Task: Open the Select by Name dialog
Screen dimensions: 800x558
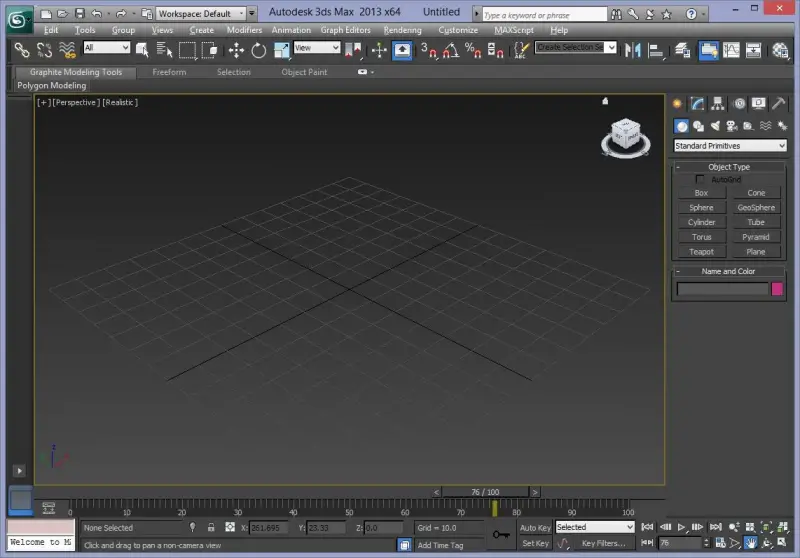Action: (164, 50)
